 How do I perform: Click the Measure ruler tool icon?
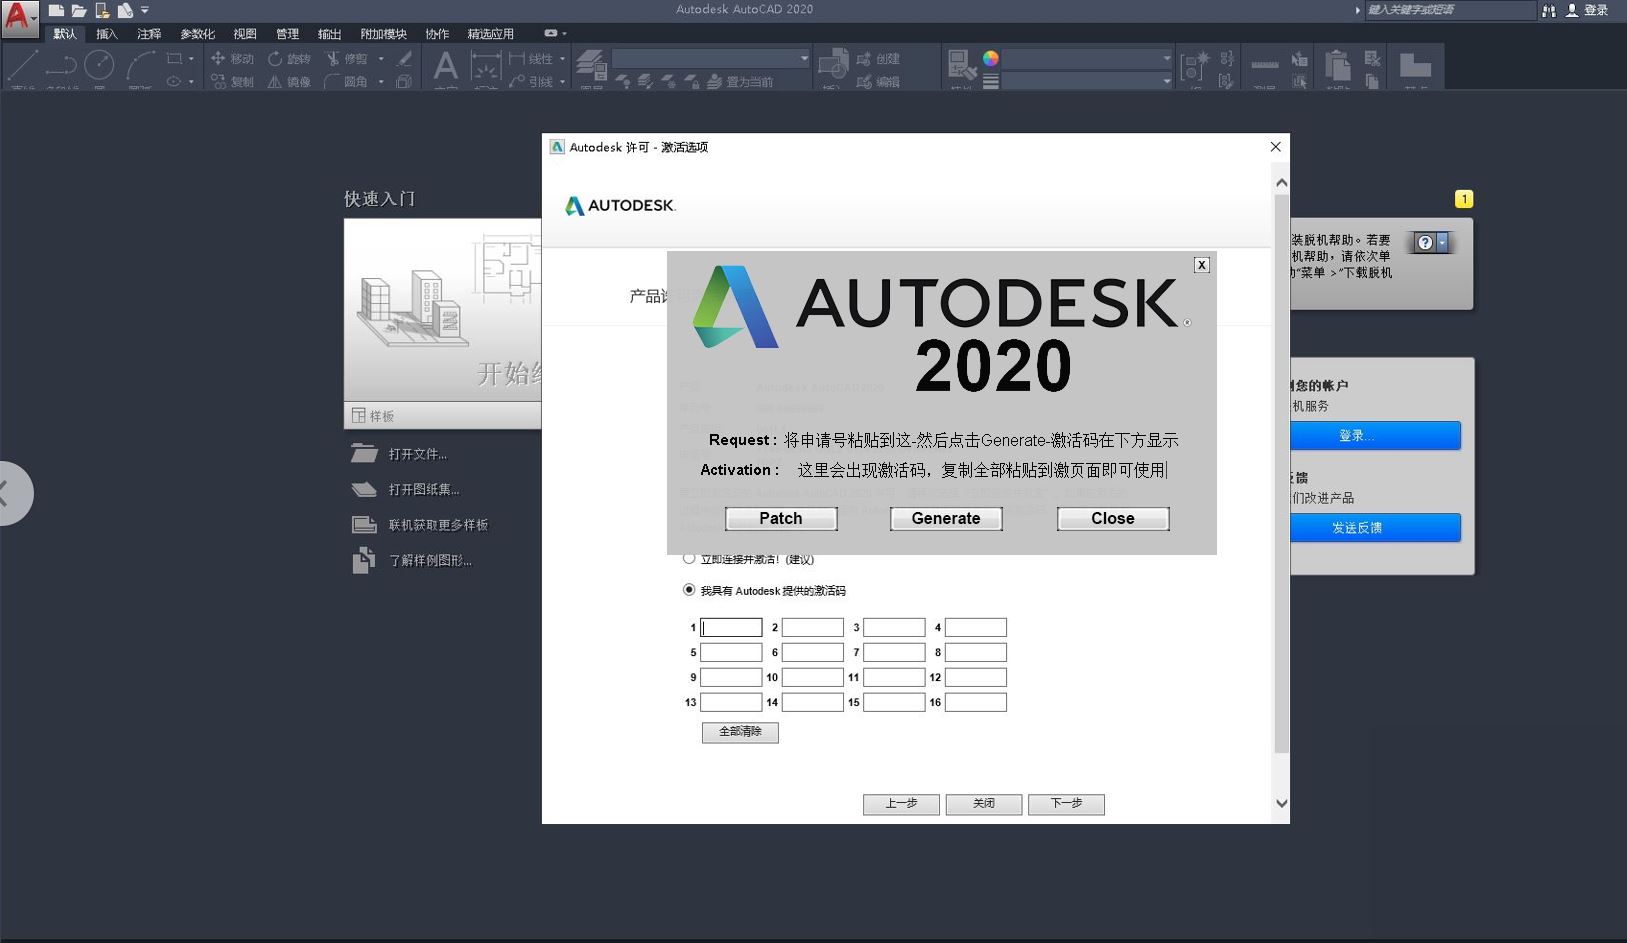click(1265, 66)
